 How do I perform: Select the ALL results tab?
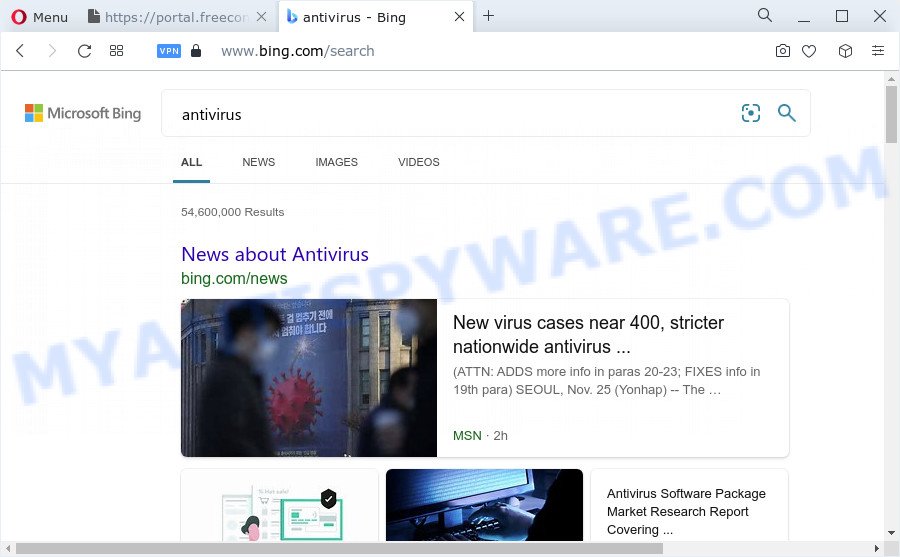(191, 163)
